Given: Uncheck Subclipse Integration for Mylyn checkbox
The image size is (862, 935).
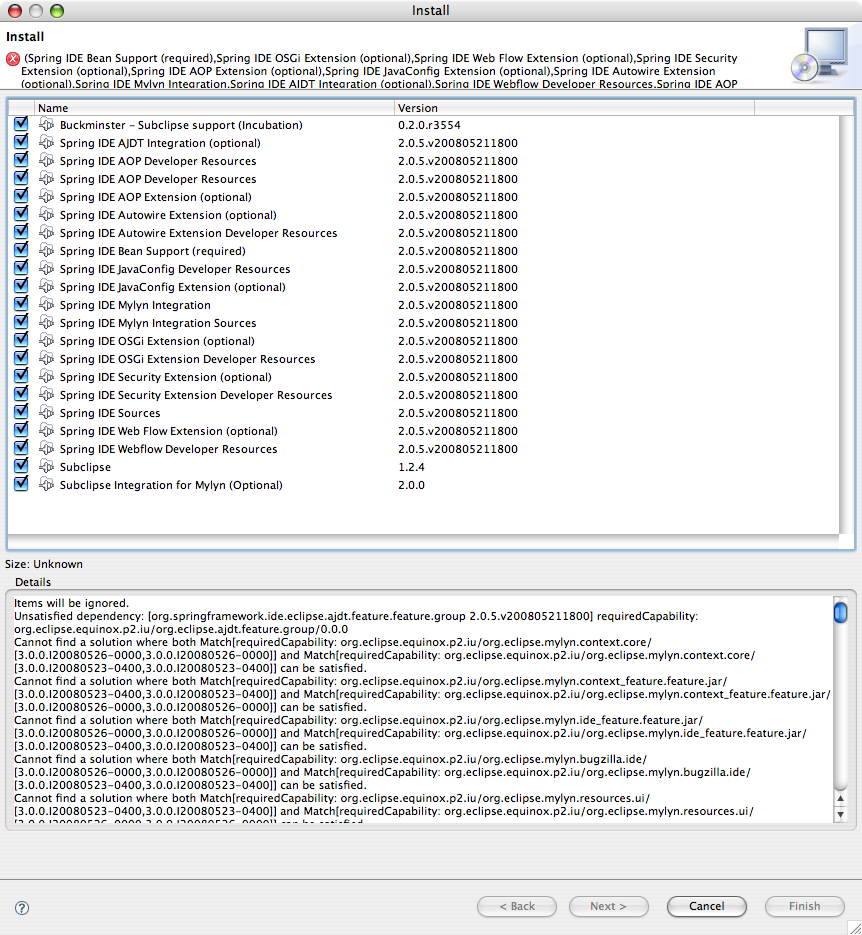Looking at the screenshot, I should click(21, 484).
